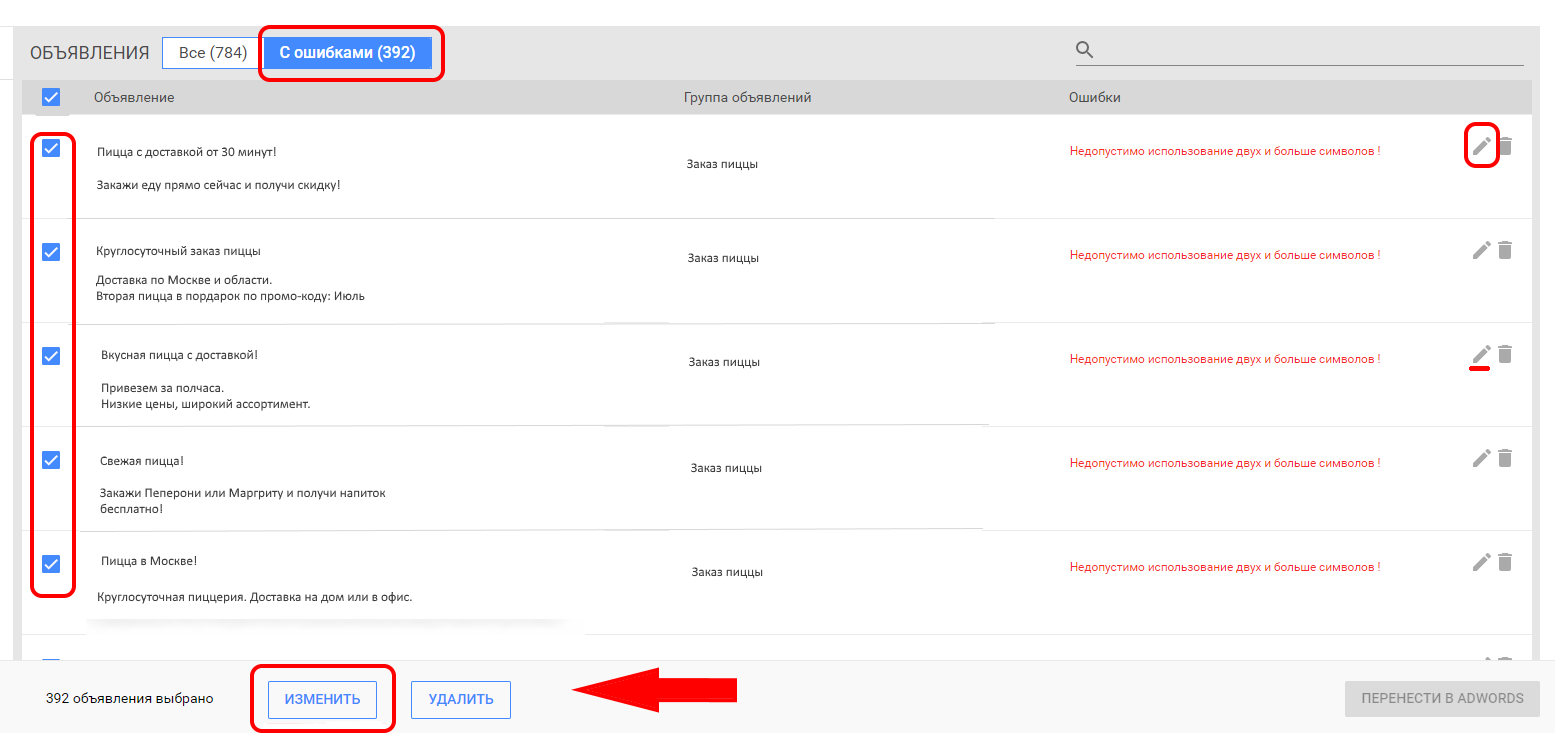Delete the 'Свежая пицца!' ad via the trash icon
The width and height of the screenshot is (1555, 733).
click(x=1505, y=458)
